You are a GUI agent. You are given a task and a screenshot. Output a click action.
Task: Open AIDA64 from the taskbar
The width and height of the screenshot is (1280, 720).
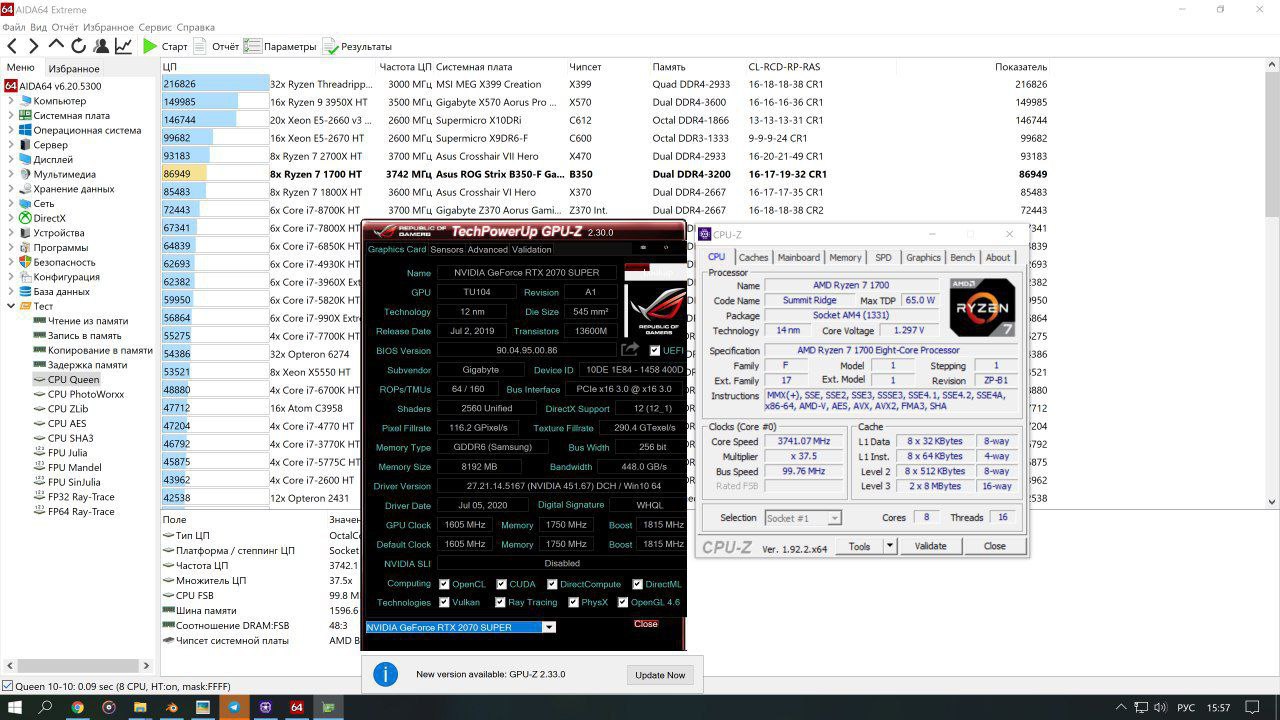(296, 707)
